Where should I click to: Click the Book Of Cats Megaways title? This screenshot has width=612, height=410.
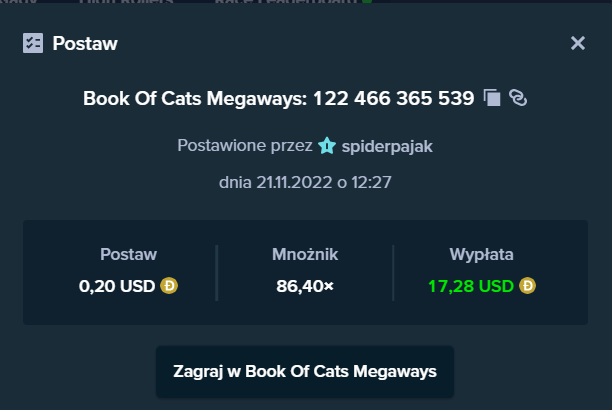[x=195, y=98]
